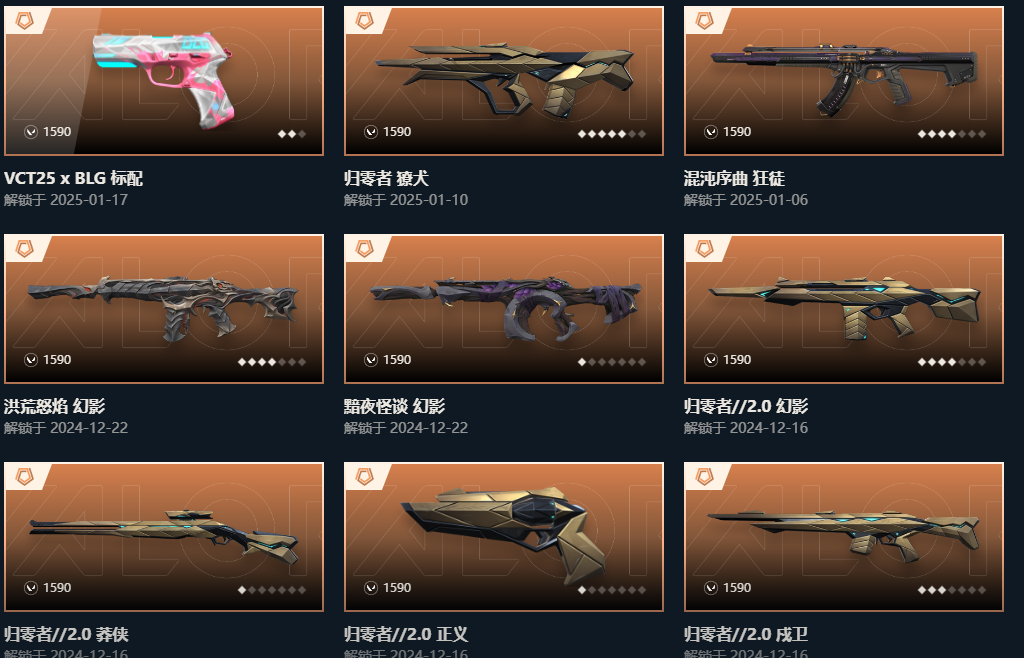Click the edition badge icon on VCT25 x BLG card

(x=24, y=21)
